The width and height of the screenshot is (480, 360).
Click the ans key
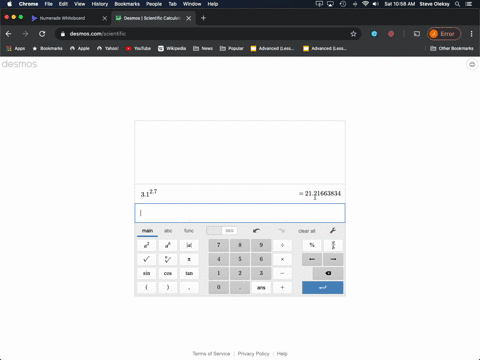click(x=261, y=288)
